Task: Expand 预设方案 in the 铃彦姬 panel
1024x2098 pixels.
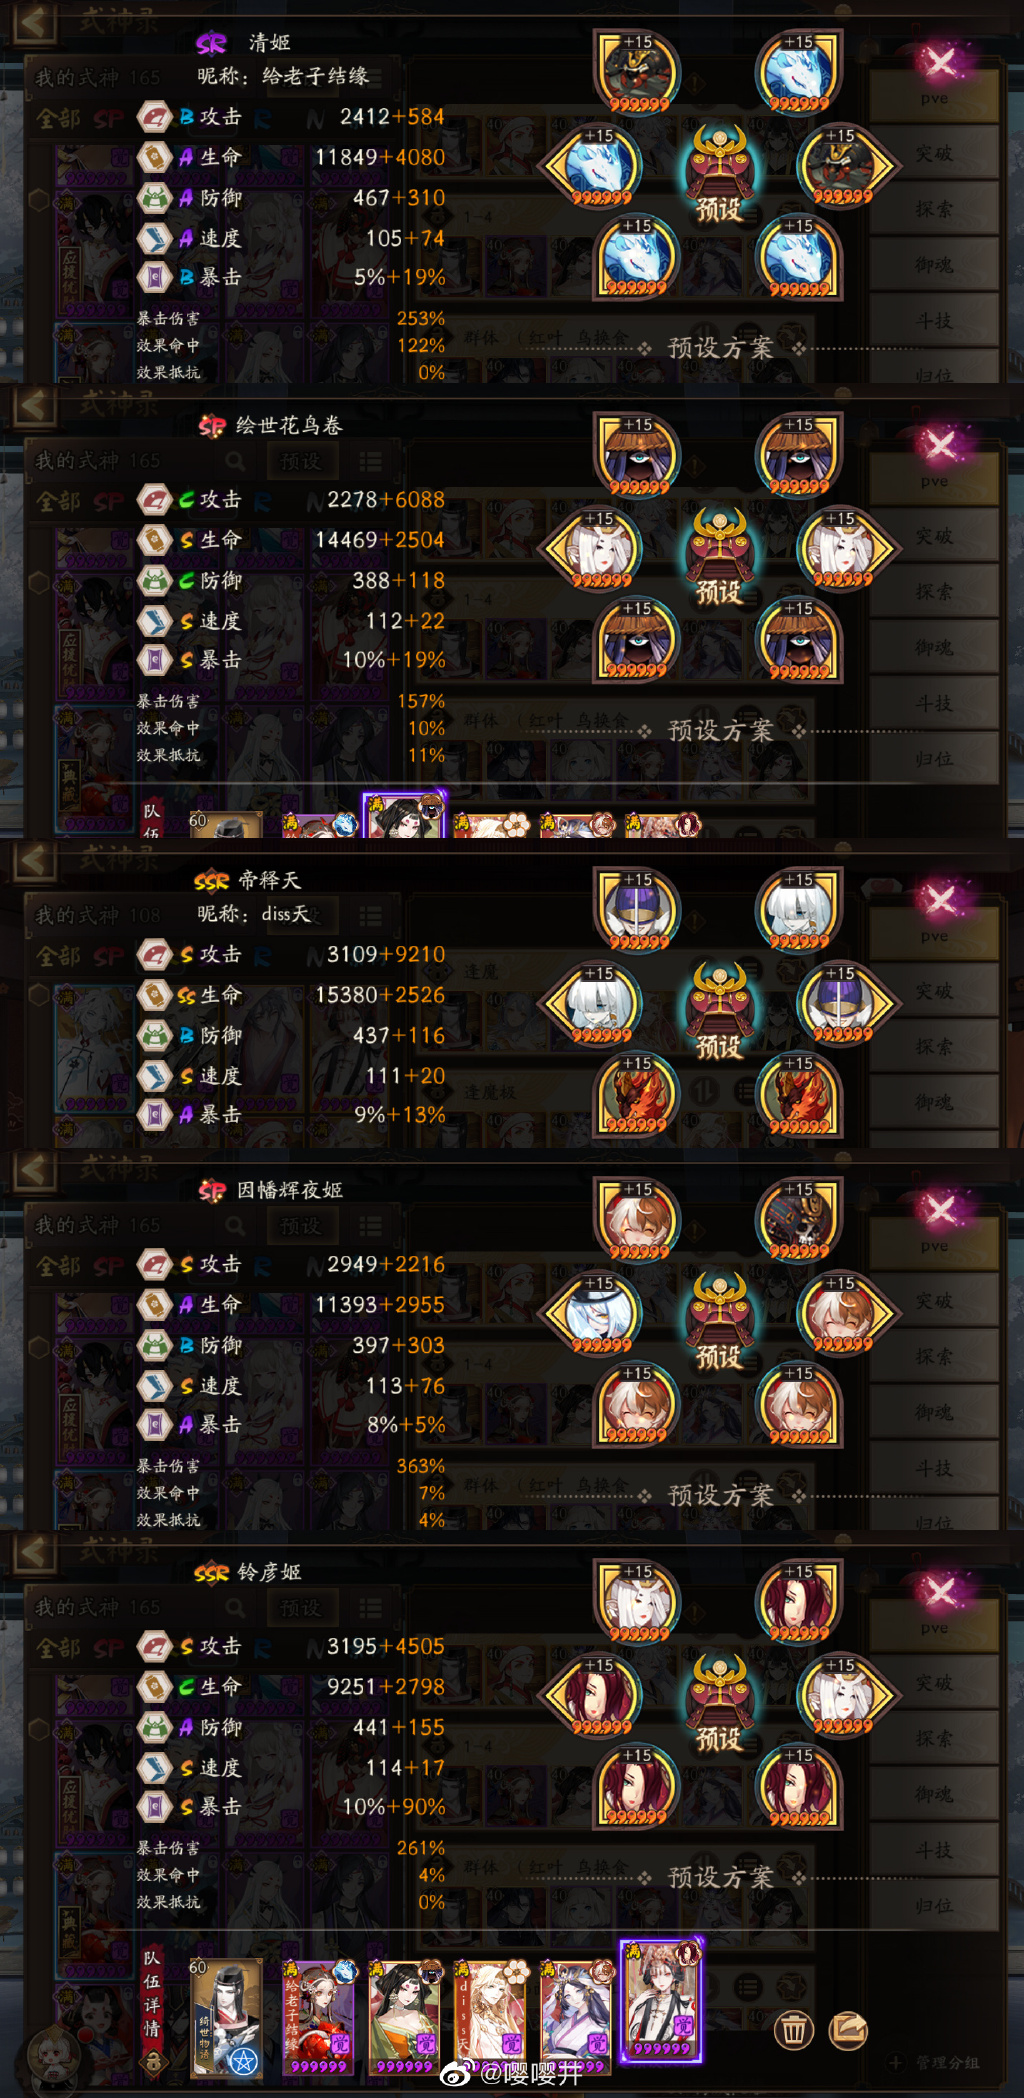Action: [720, 1877]
